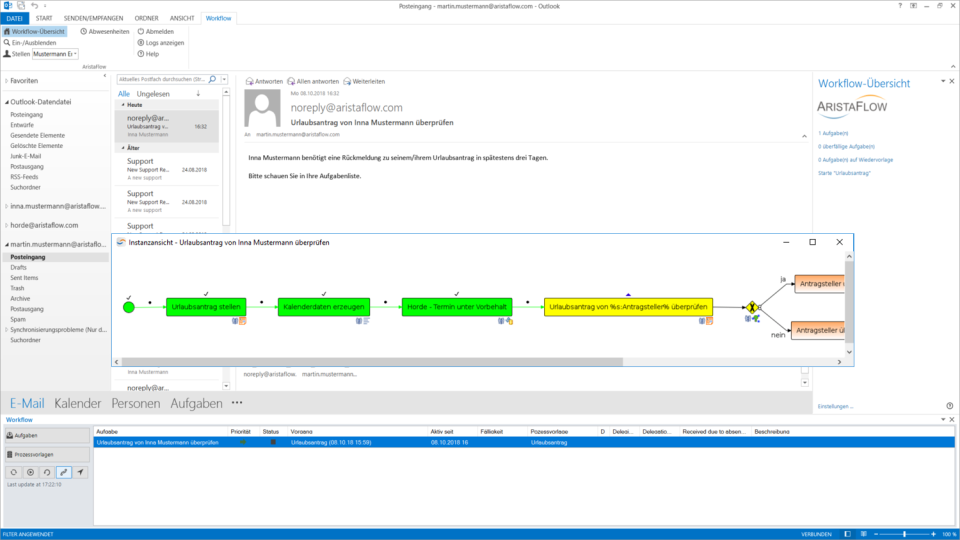Click the normal view icon in the status bar
This screenshot has width=960, height=540.
(x=847, y=534)
